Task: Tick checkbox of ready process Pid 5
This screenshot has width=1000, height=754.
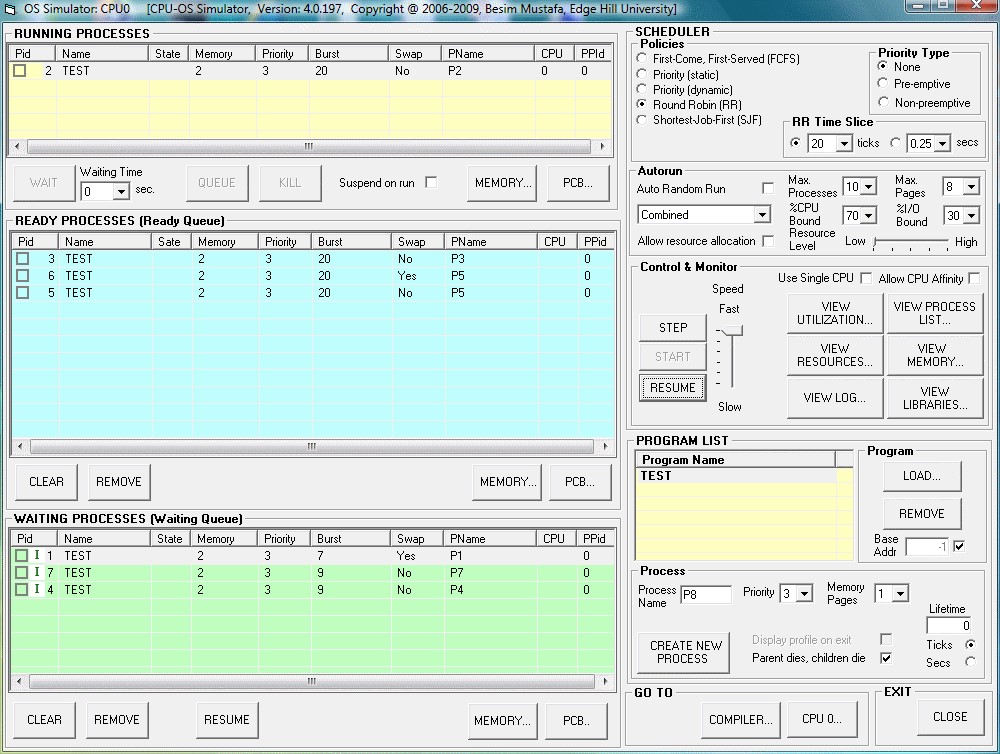Action: tap(23, 293)
